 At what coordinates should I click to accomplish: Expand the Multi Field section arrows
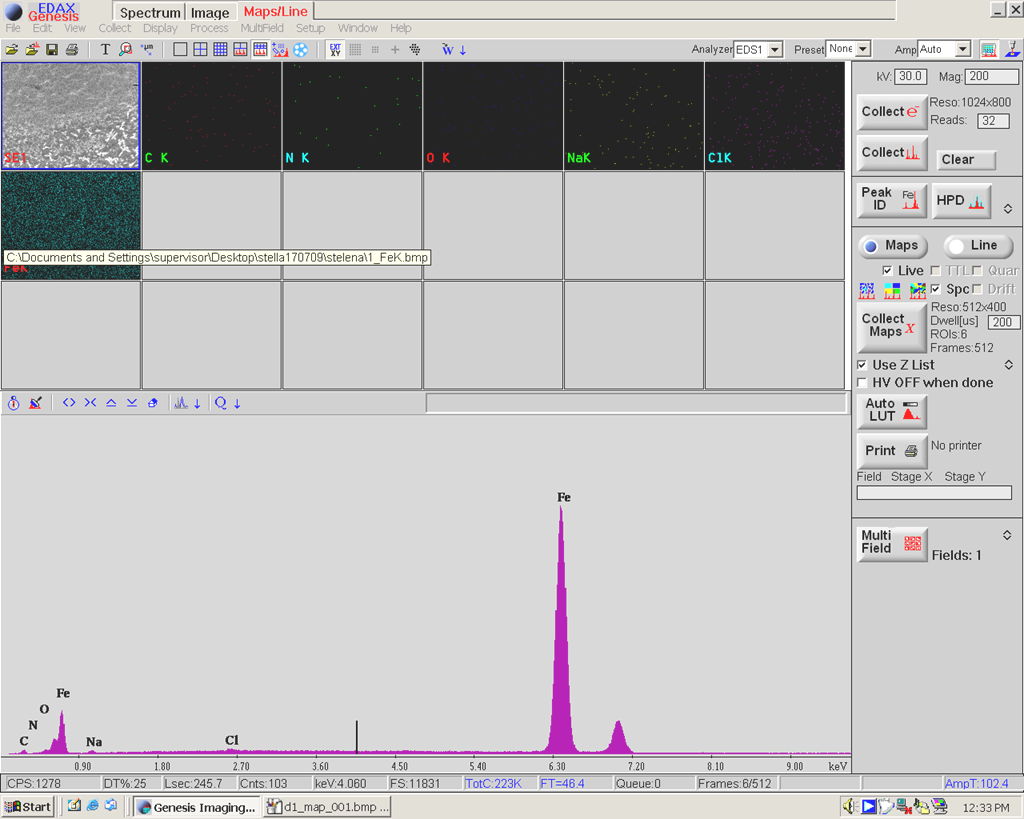coord(1007,536)
